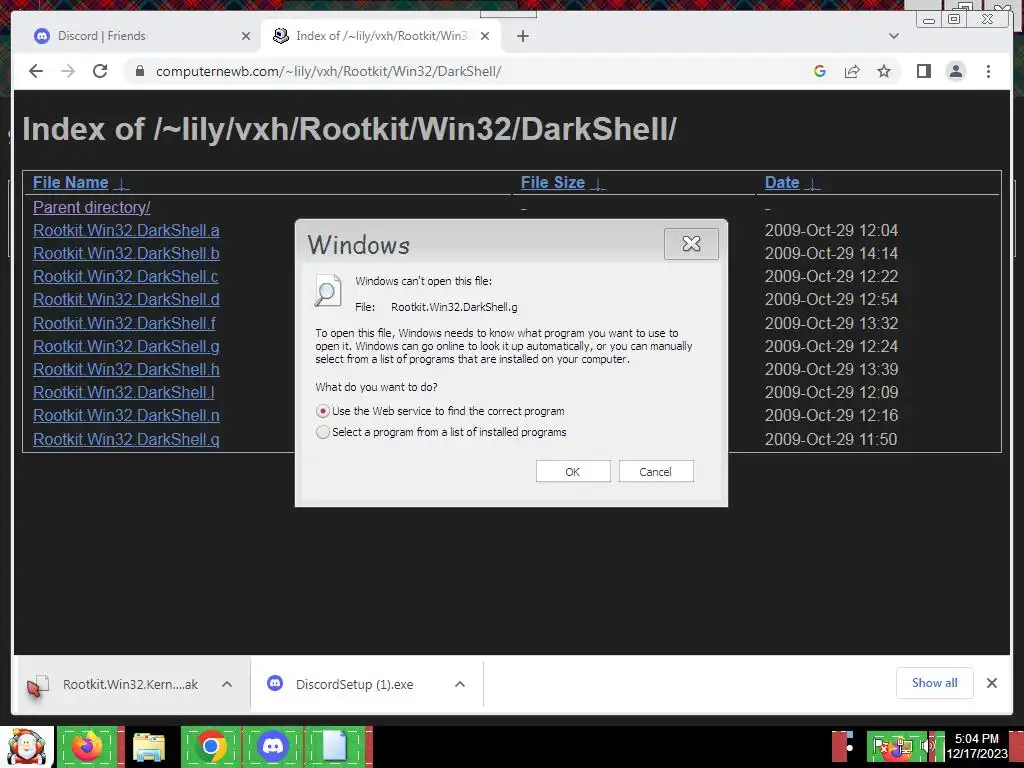Close the downloads bar

(991, 683)
